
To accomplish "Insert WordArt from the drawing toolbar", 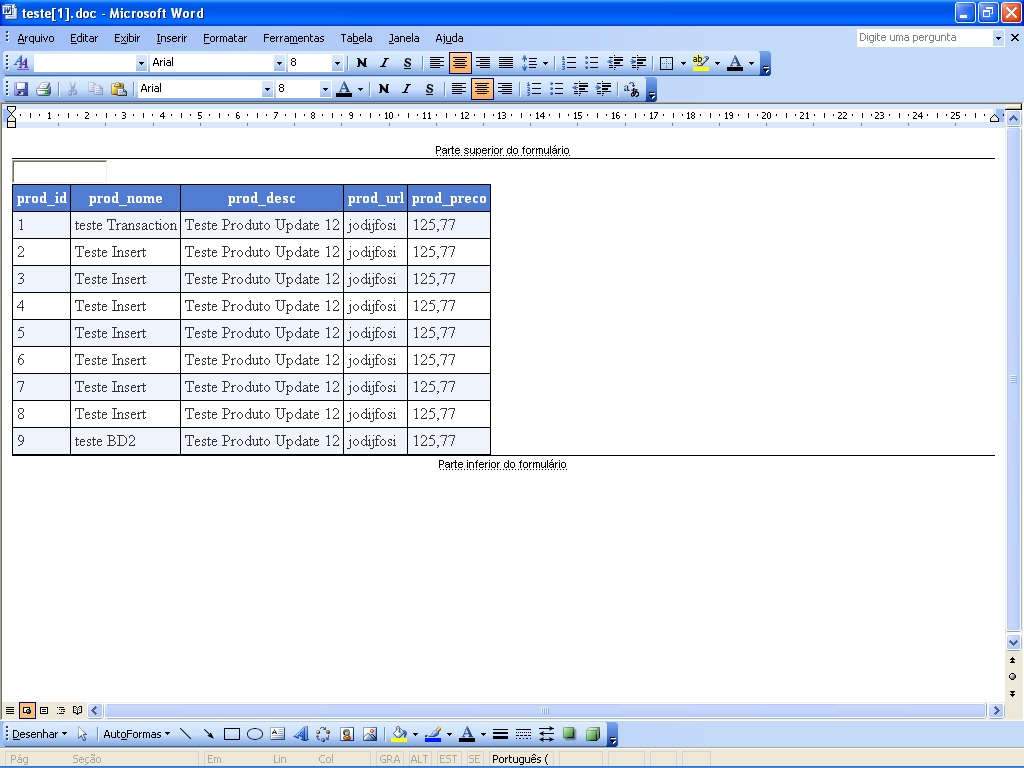I will (x=301, y=734).
